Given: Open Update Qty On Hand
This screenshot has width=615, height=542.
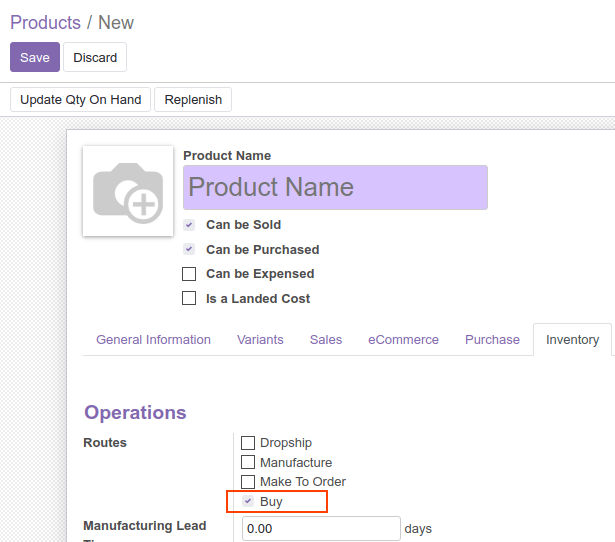Looking at the screenshot, I should coord(80,100).
